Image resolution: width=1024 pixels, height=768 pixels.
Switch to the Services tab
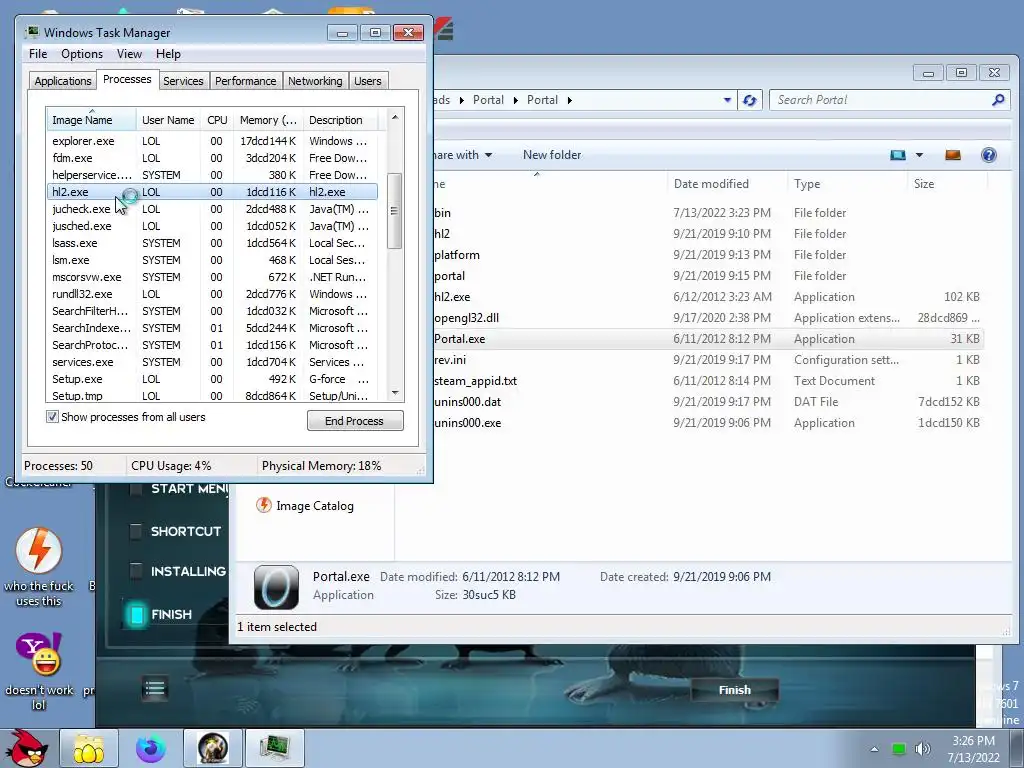(x=183, y=81)
